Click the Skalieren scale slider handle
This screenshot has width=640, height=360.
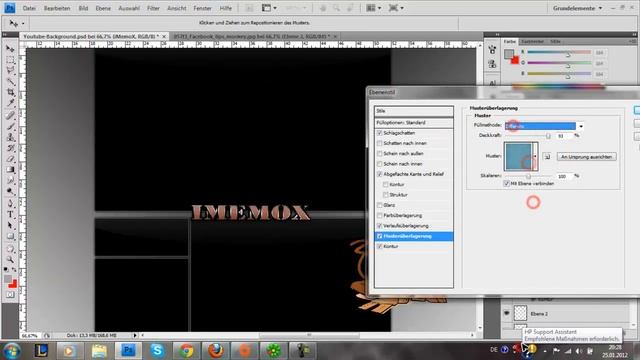coord(528,176)
